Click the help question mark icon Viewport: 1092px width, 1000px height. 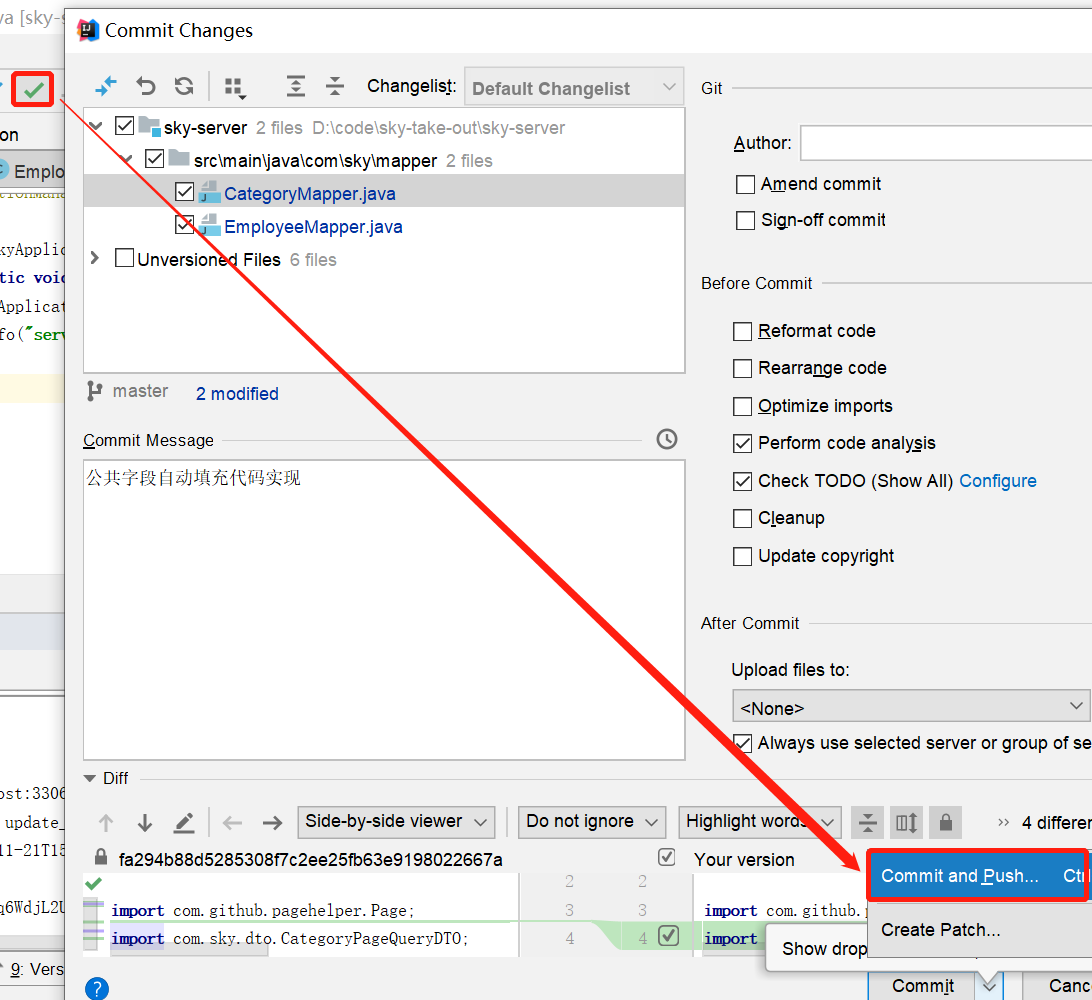point(96,988)
